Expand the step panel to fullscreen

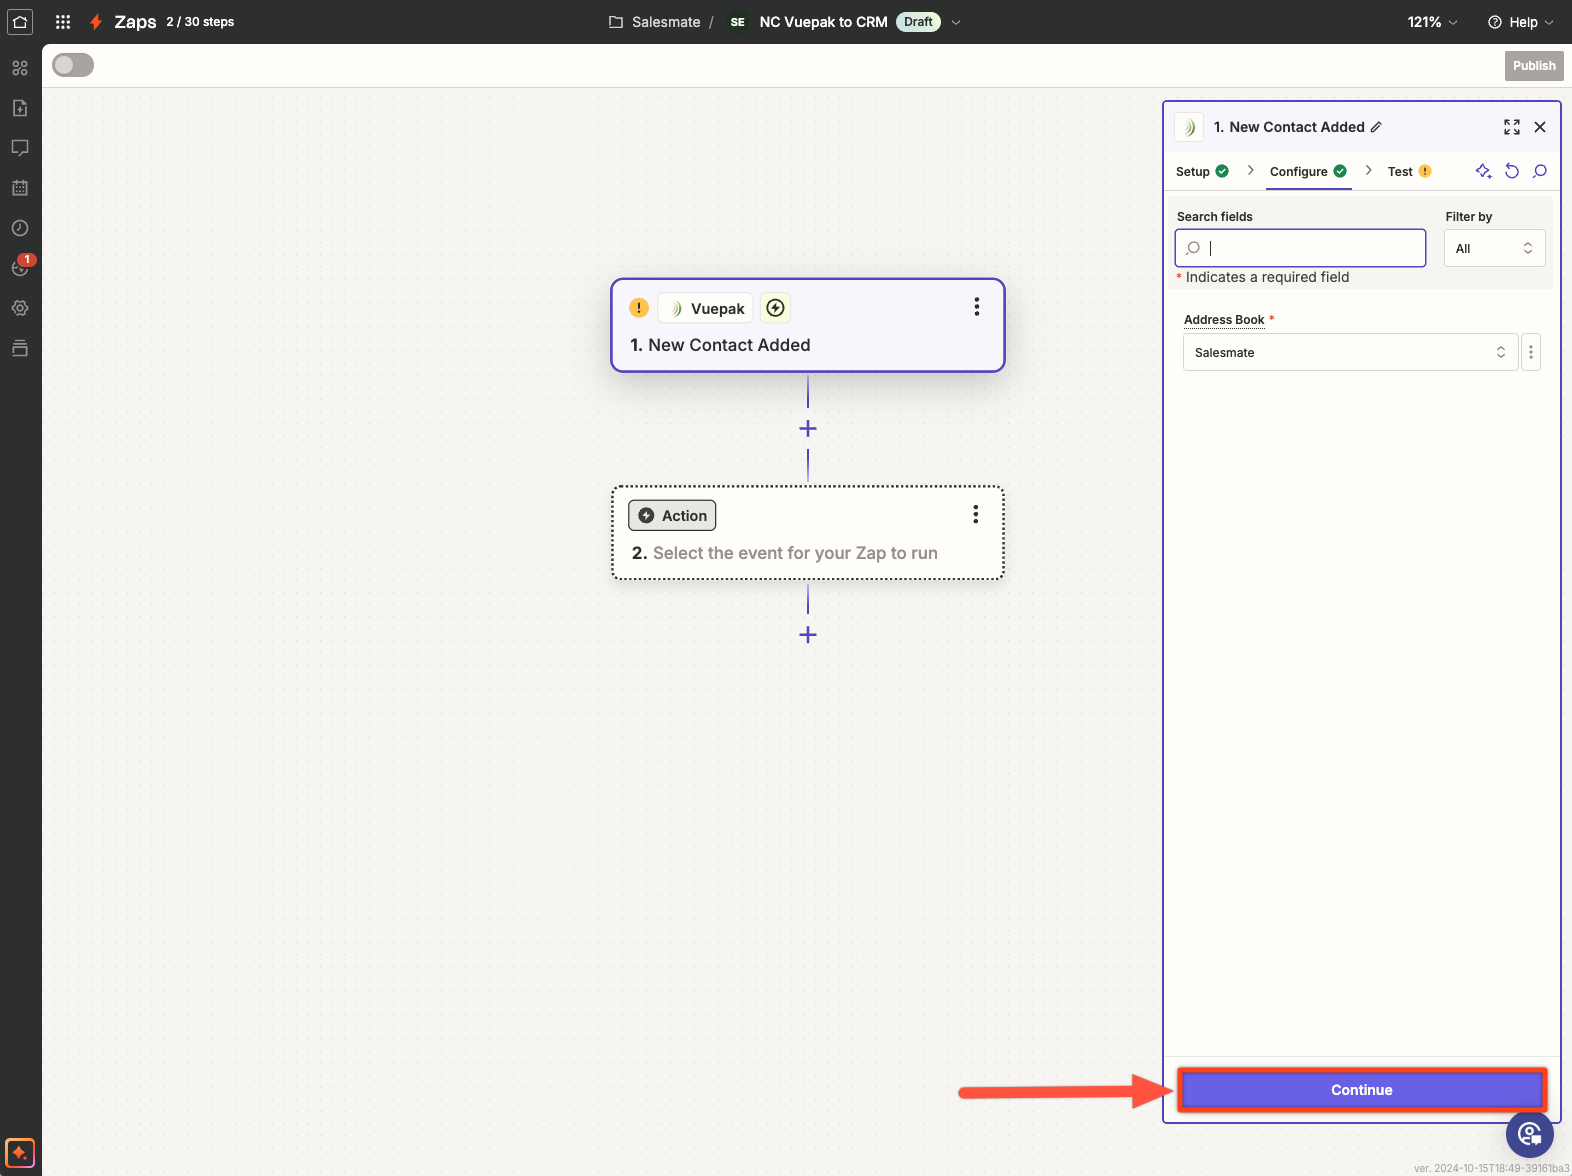click(1511, 127)
